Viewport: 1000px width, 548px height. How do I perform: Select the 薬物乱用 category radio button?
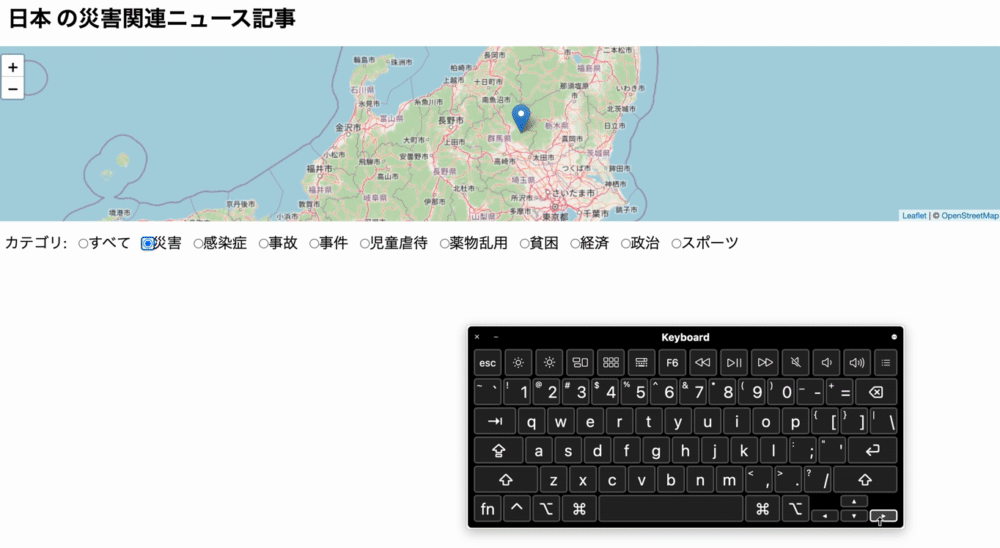pyautogui.click(x=444, y=244)
